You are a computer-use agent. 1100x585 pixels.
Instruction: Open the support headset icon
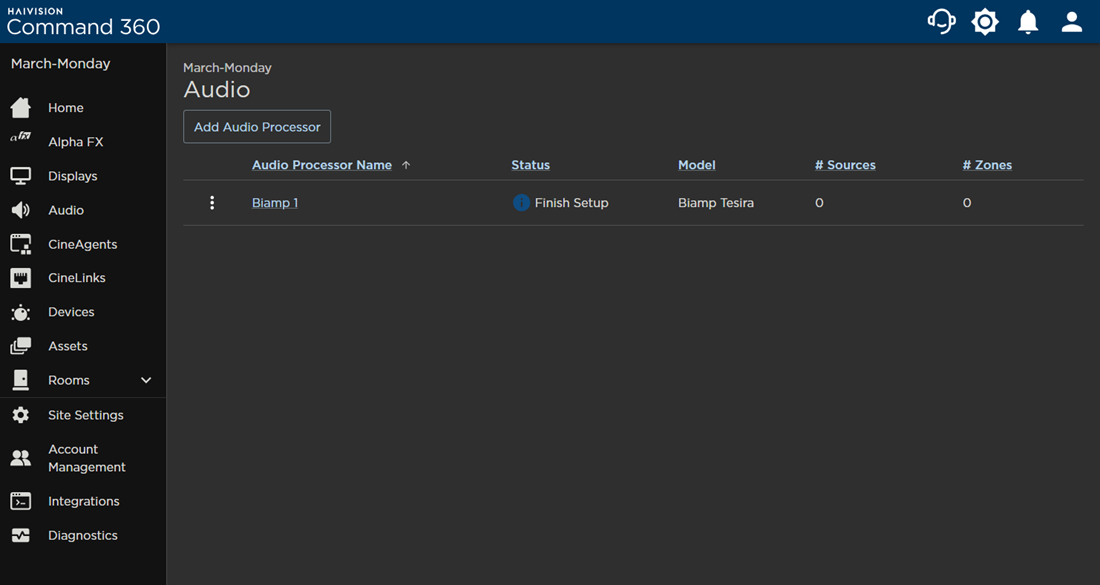pyautogui.click(x=941, y=22)
